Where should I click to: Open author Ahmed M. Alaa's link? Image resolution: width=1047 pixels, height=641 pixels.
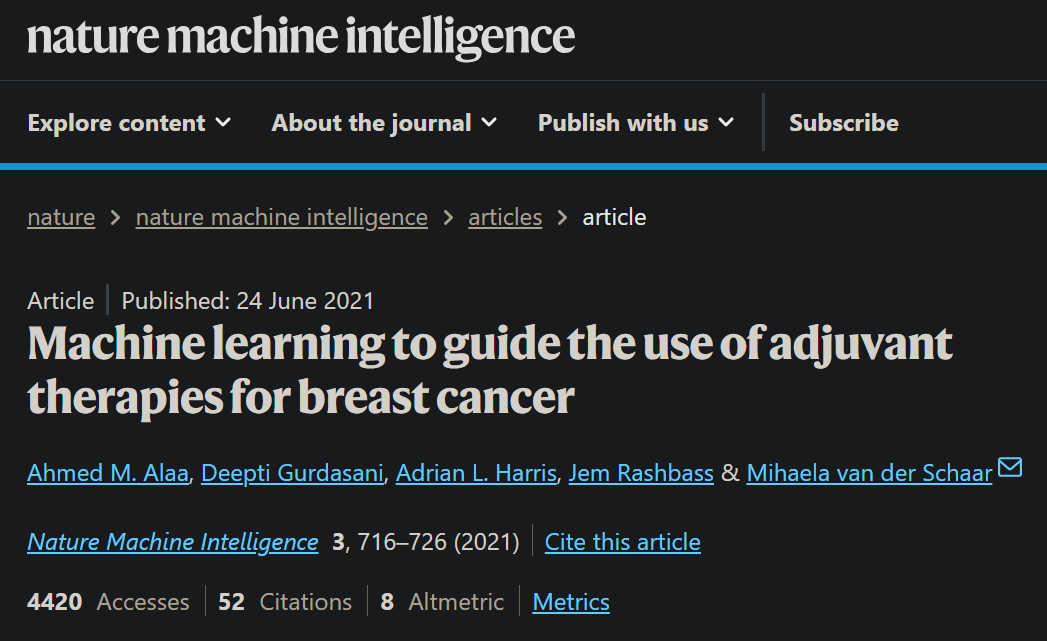108,473
